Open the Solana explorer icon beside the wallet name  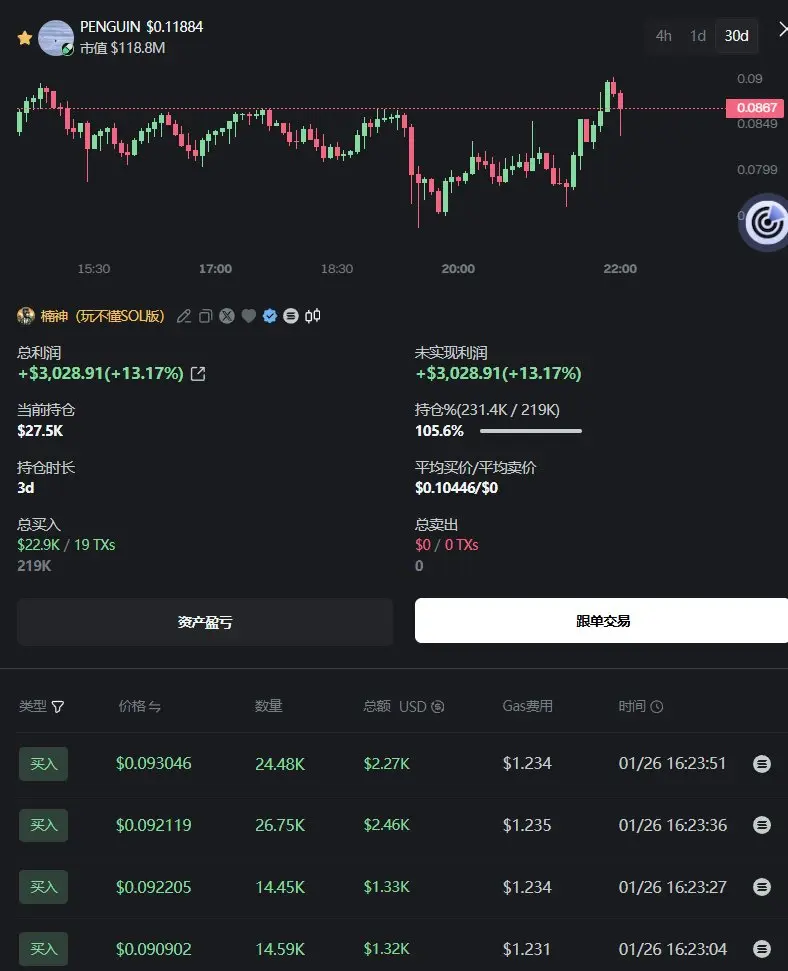pos(291,316)
